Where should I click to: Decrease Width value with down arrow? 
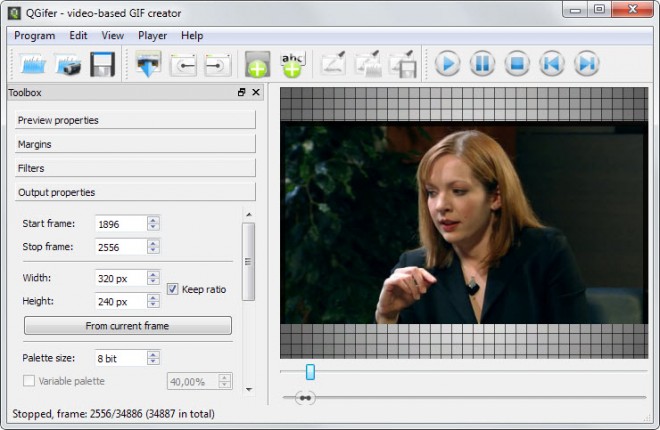pyautogui.click(x=153, y=281)
